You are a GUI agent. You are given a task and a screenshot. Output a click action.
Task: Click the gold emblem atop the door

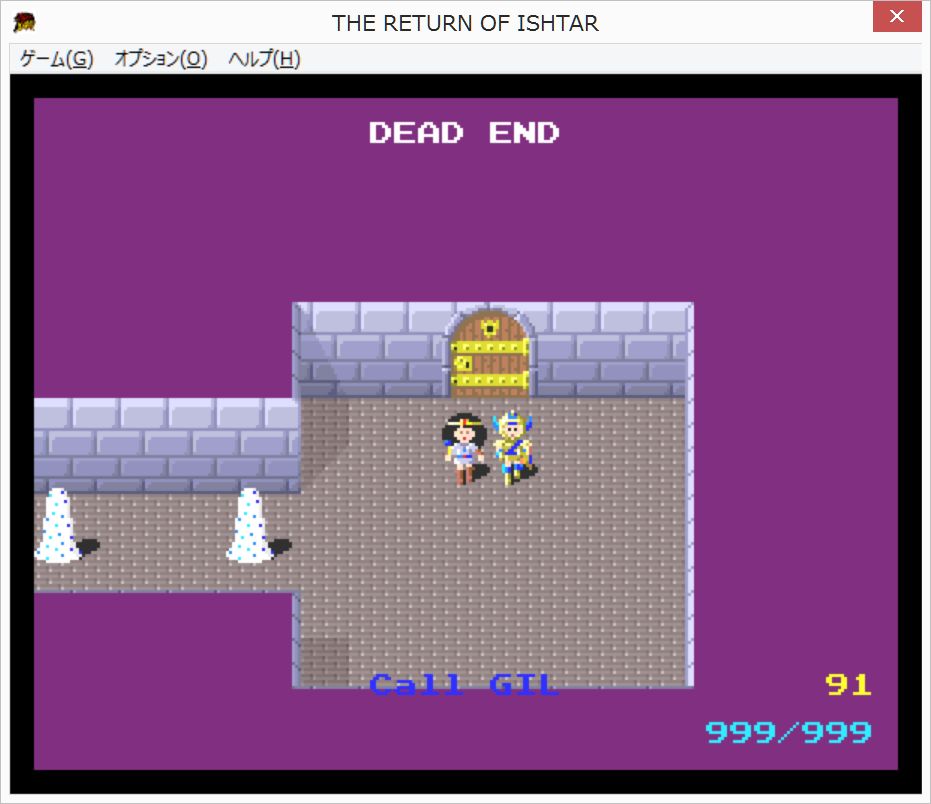click(x=489, y=326)
